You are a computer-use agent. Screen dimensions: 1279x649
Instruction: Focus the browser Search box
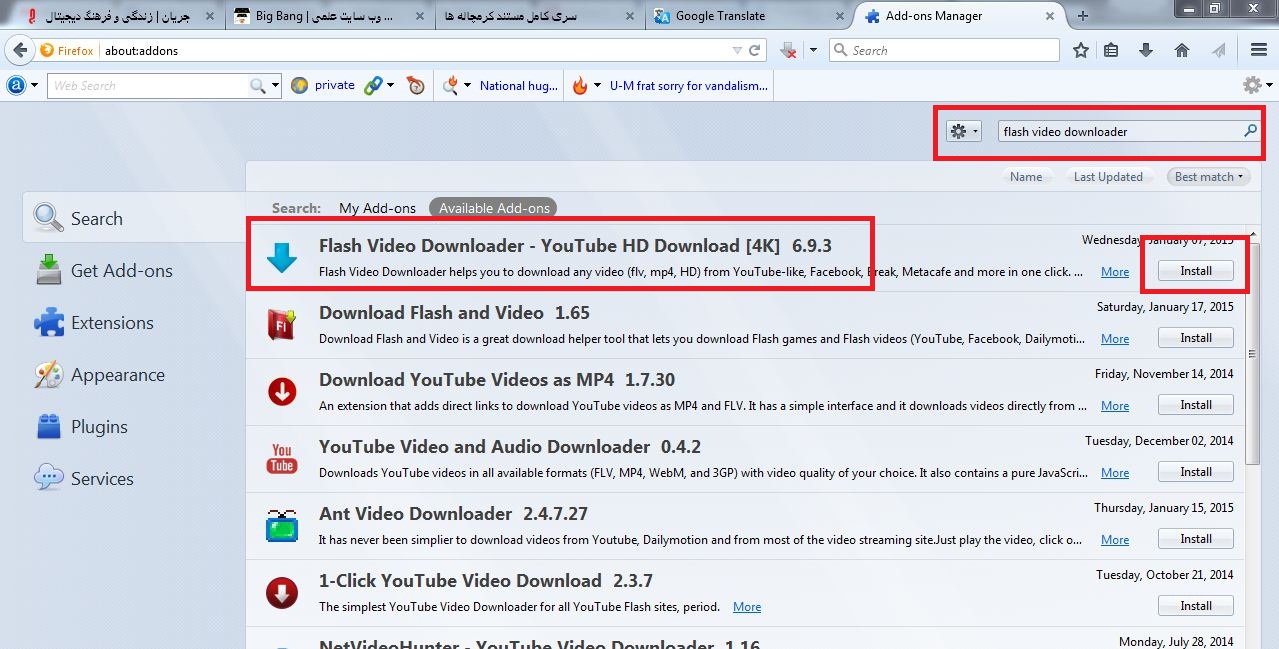click(944, 50)
